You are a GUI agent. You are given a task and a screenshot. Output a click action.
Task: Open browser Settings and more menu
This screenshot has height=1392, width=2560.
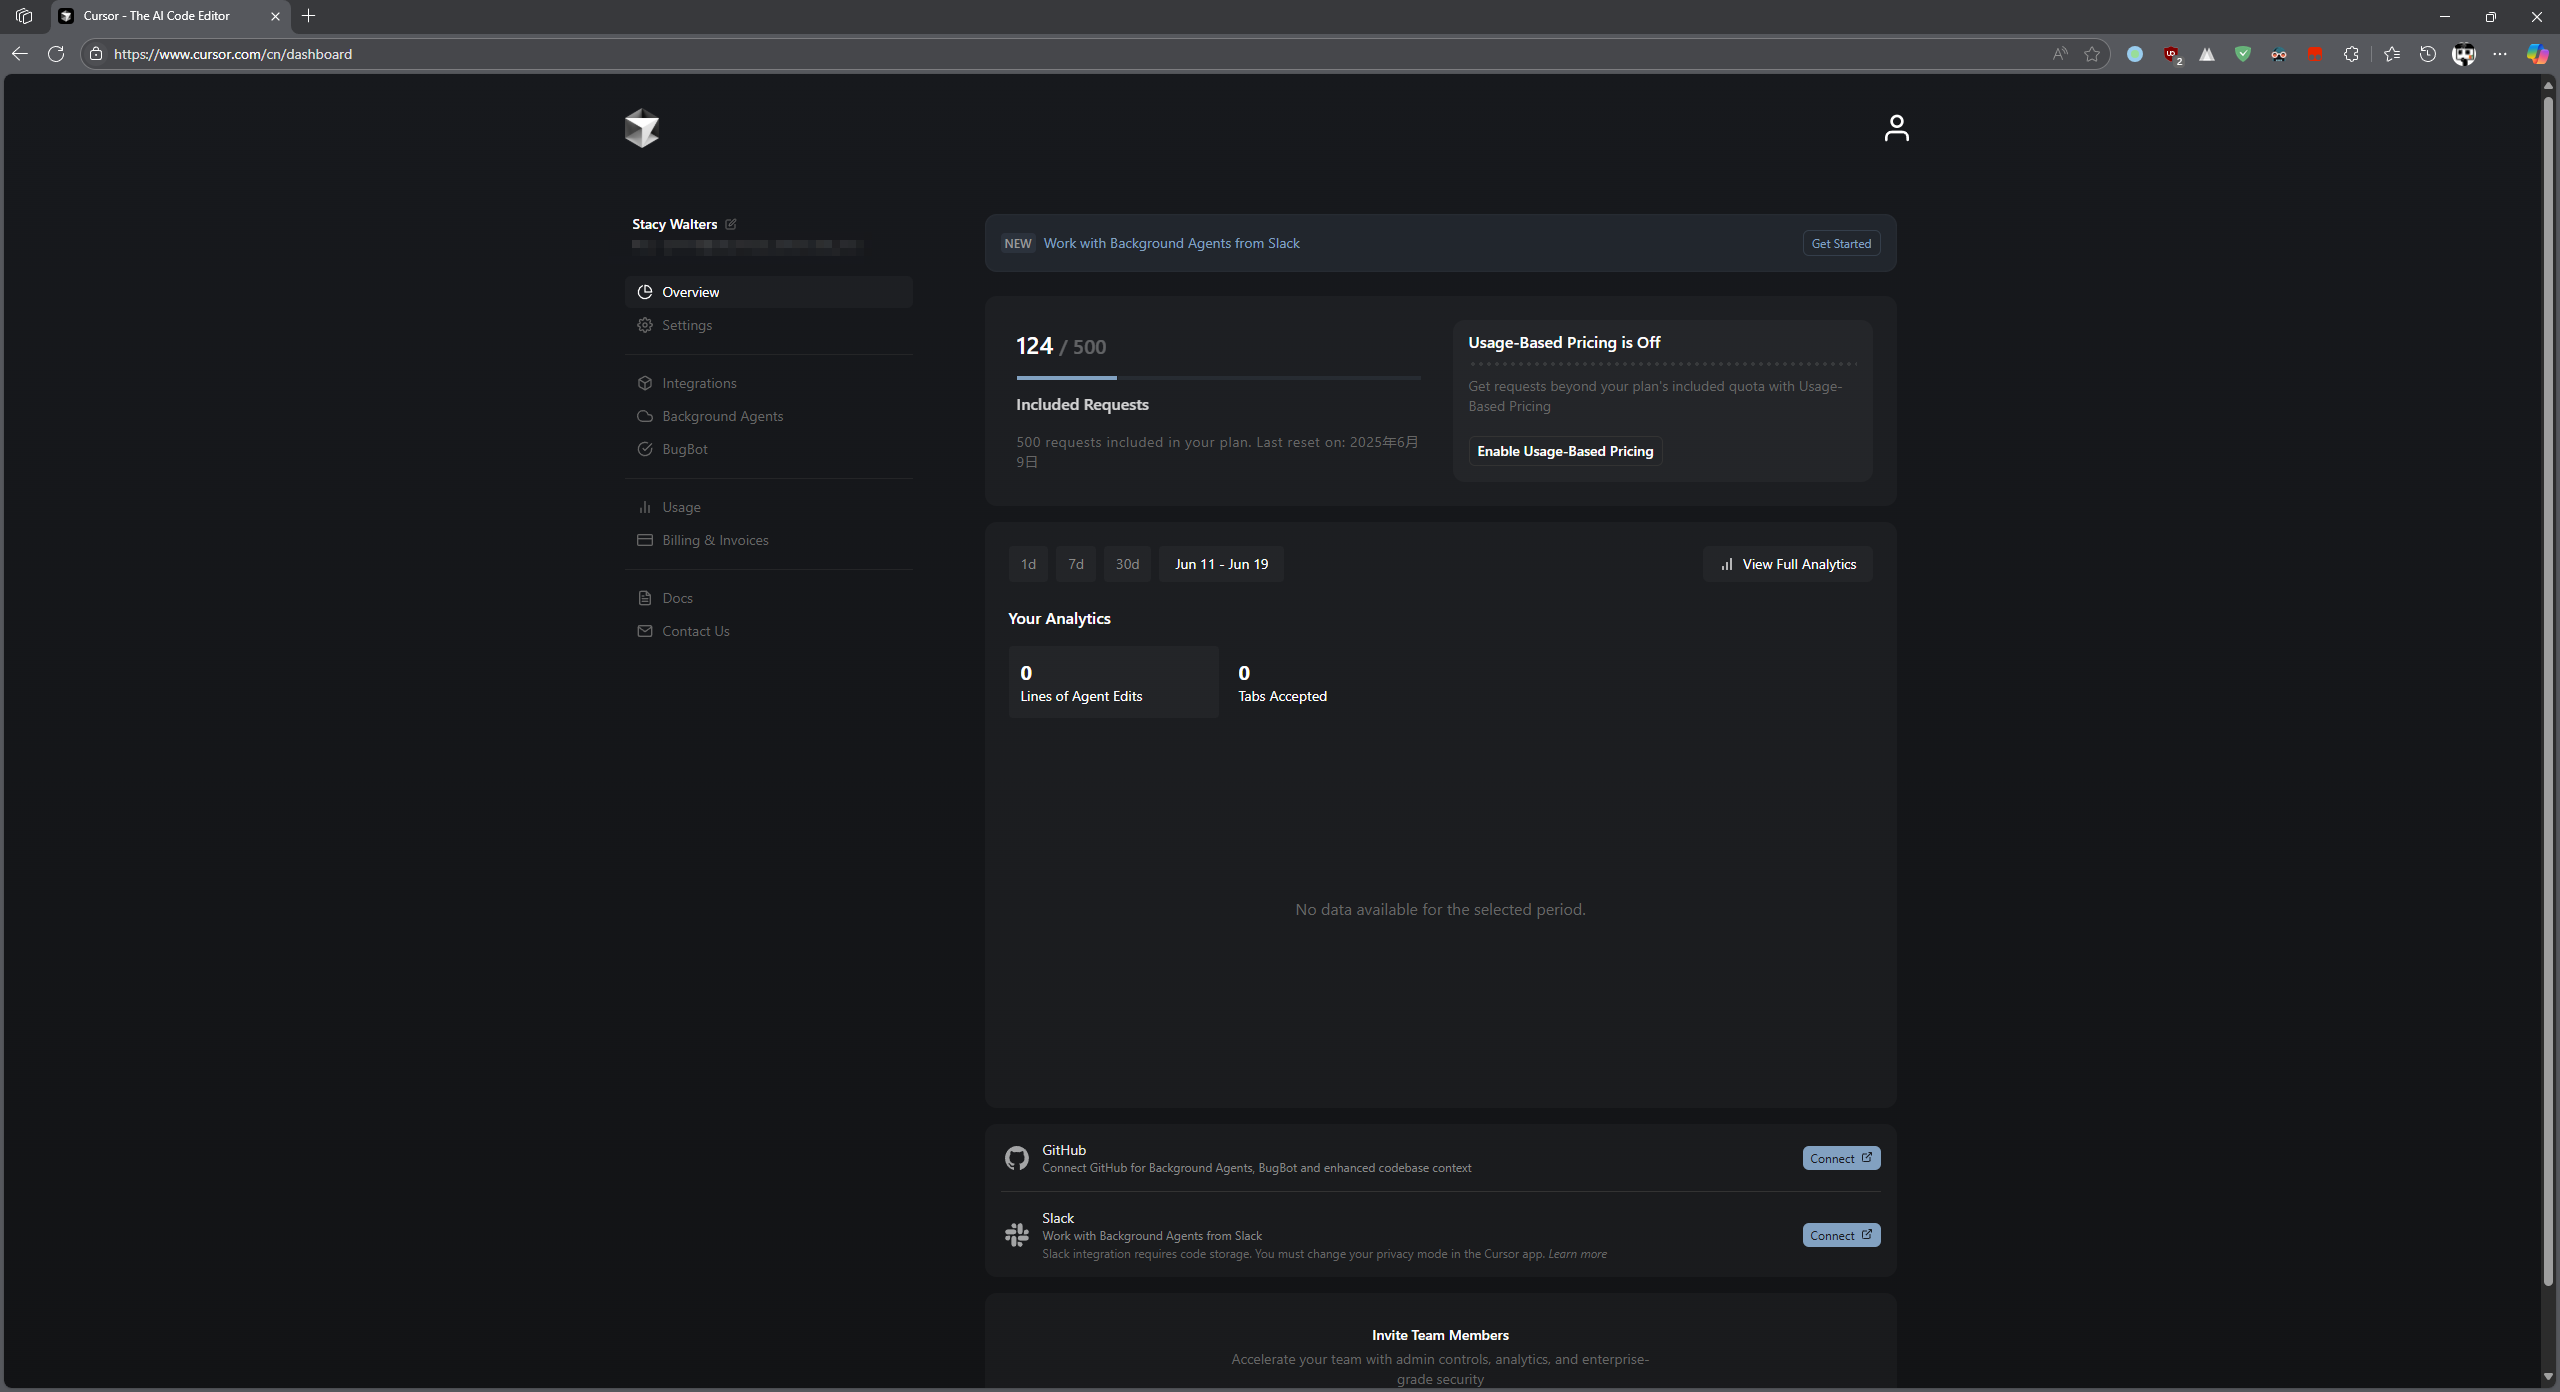[x=2500, y=54]
